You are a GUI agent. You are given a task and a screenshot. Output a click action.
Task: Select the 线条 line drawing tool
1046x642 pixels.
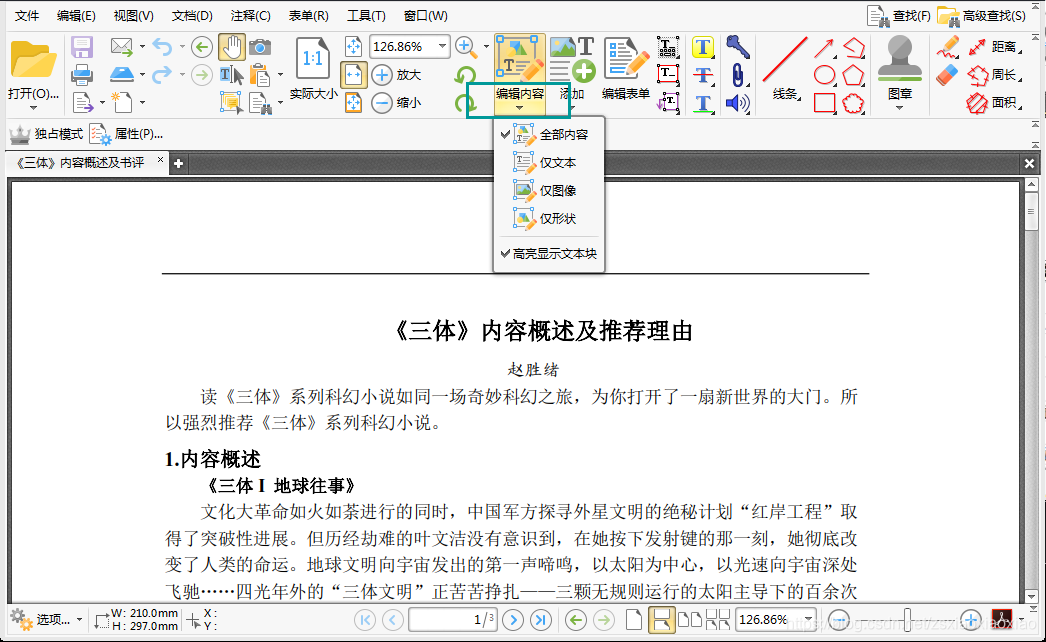(785, 69)
